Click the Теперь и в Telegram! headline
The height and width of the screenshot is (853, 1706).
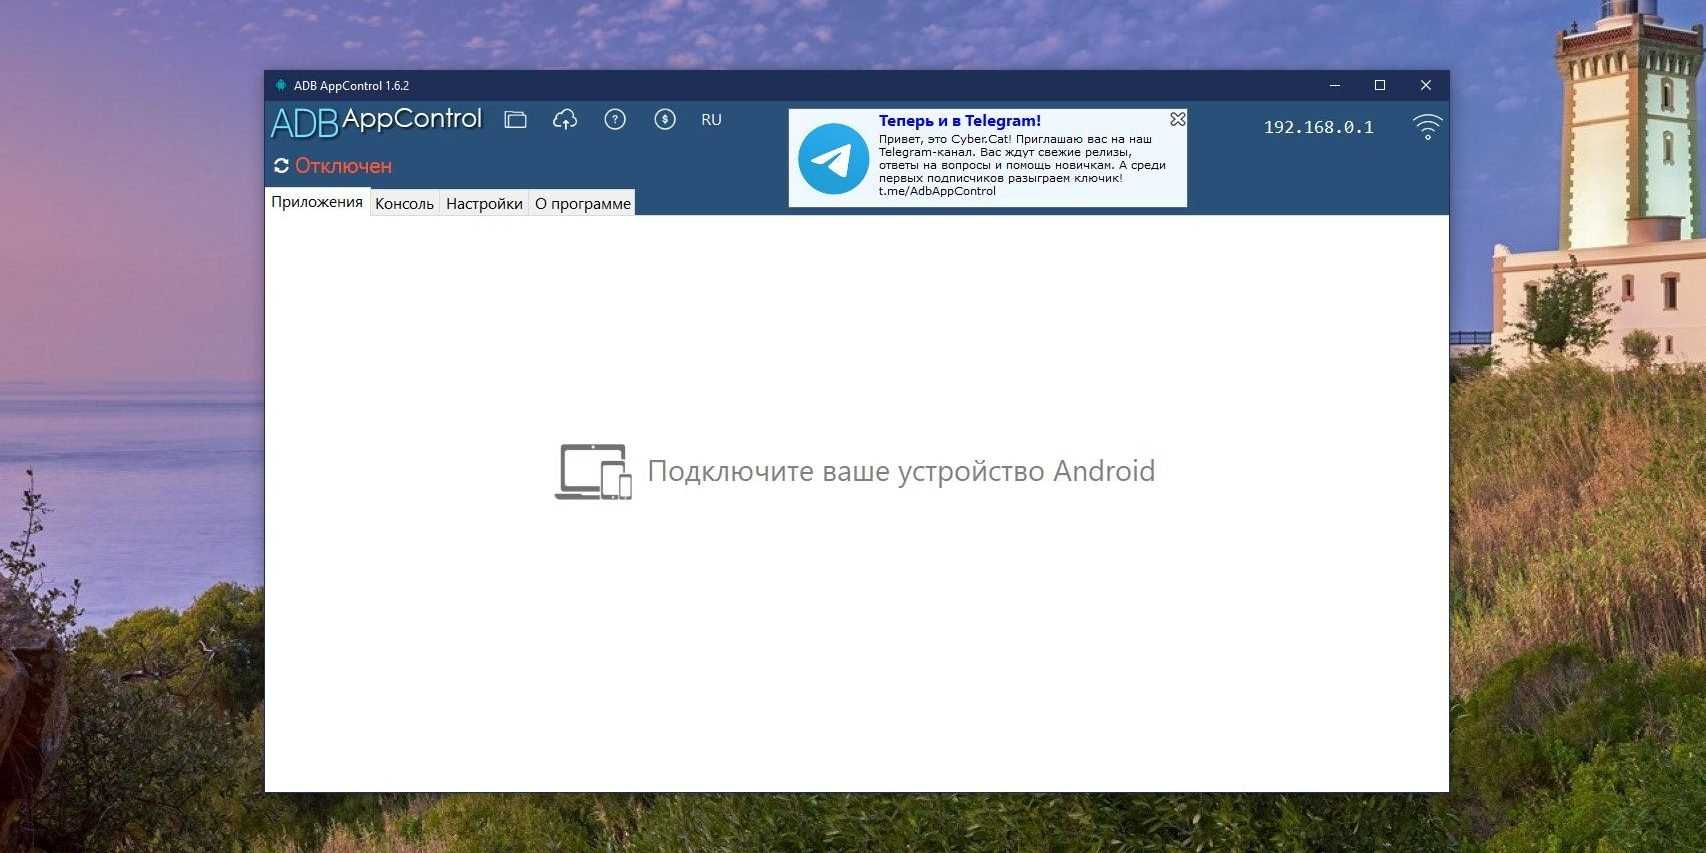pyautogui.click(x=959, y=121)
